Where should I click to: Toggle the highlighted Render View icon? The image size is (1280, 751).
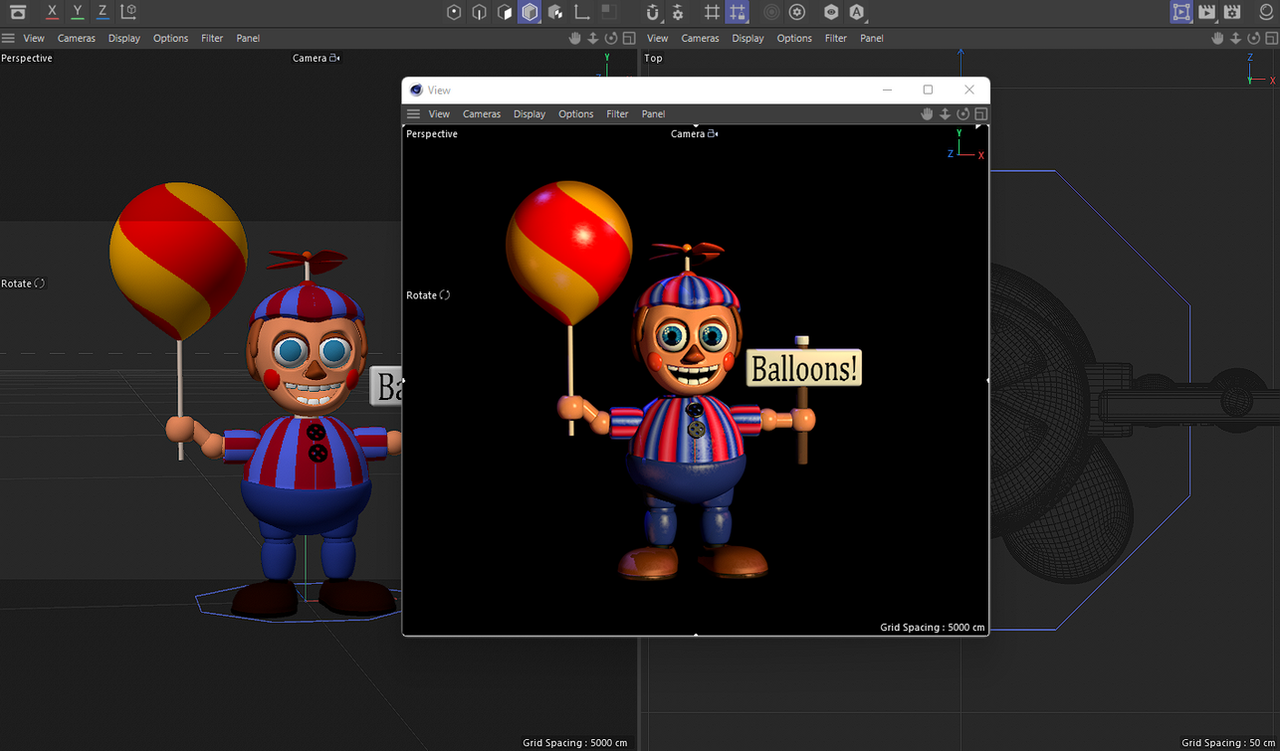click(1182, 12)
